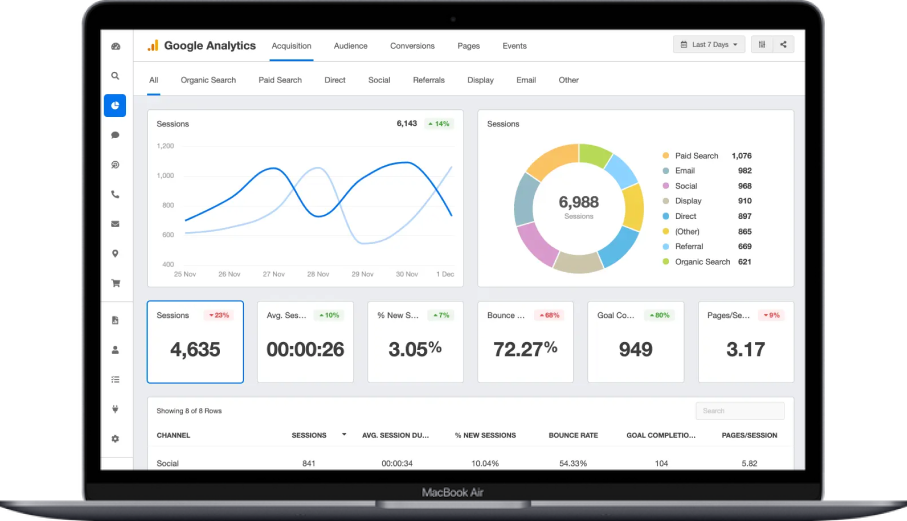Select the Bounce Rate 72.27% metric card
This screenshot has width=907, height=521.
click(x=525, y=341)
